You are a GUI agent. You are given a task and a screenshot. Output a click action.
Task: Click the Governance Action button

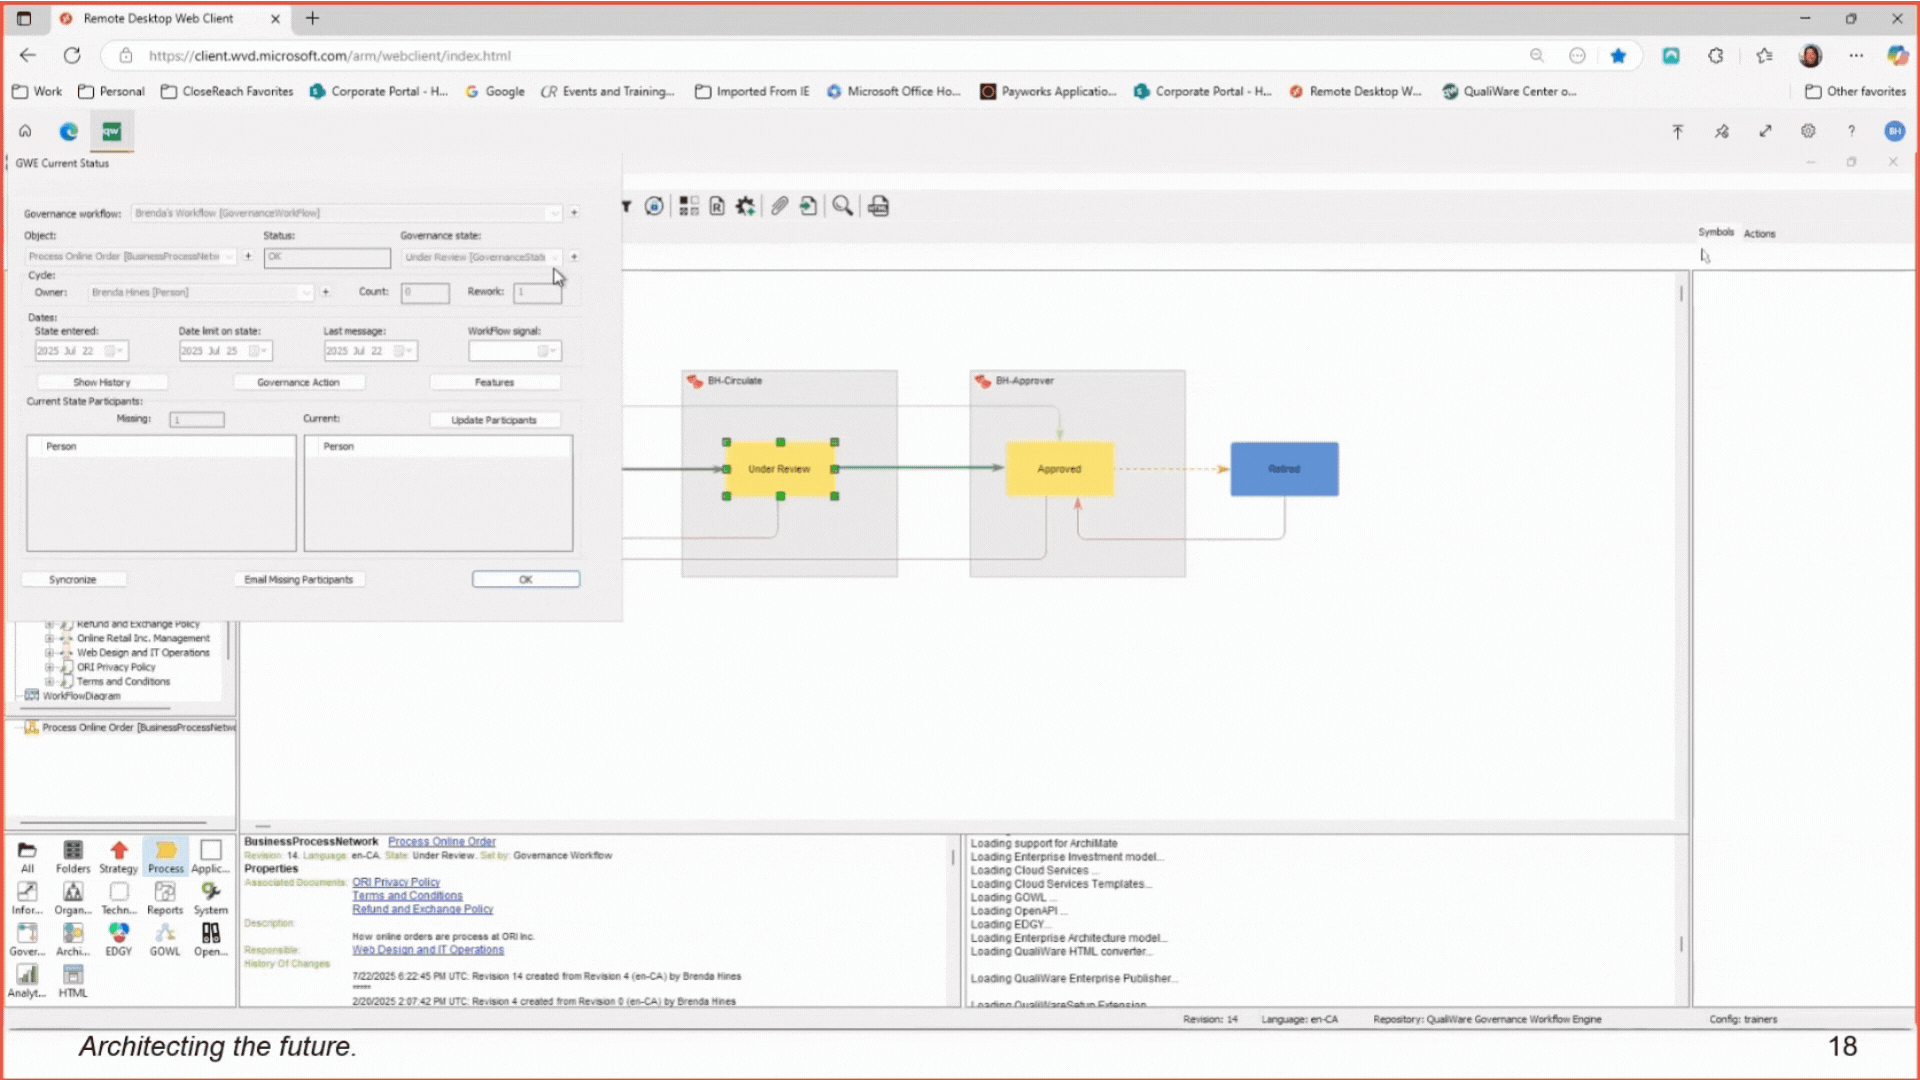(x=298, y=382)
